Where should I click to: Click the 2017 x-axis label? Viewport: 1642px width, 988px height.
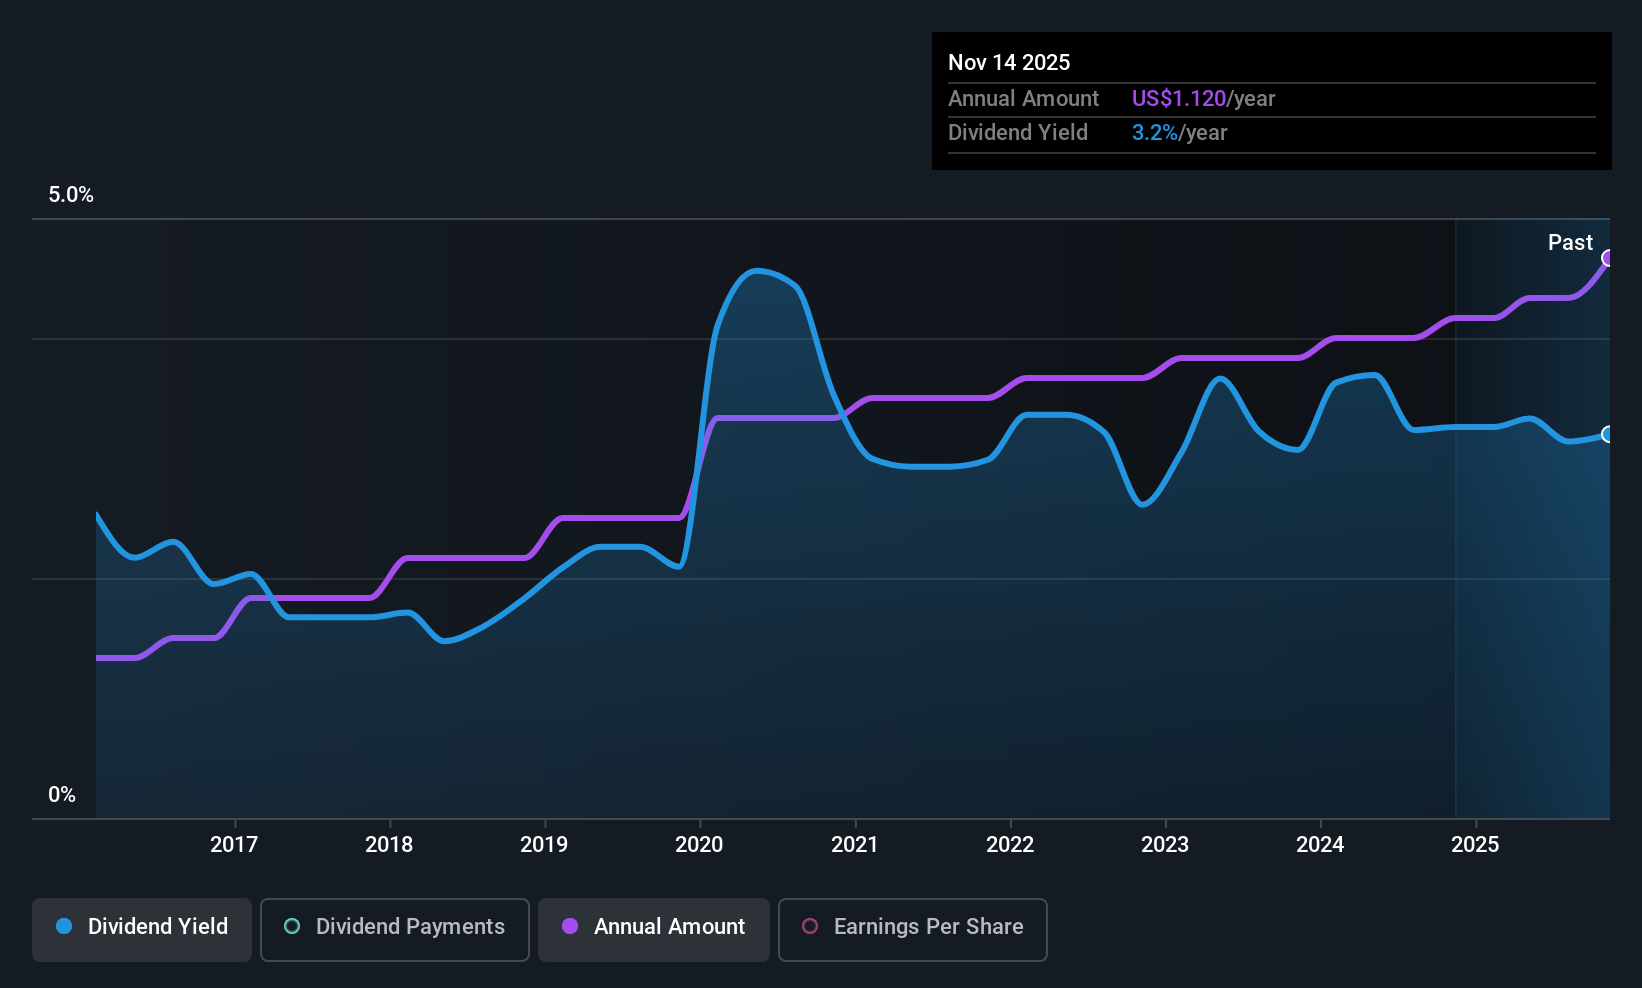click(234, 844)
